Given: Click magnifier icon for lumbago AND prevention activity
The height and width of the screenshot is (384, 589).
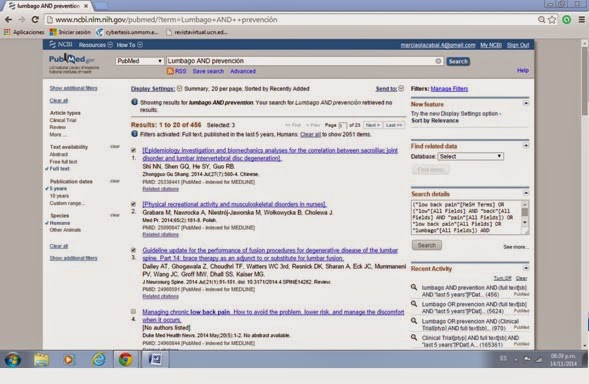Looking at the screenshot, I should coord(414,287).
